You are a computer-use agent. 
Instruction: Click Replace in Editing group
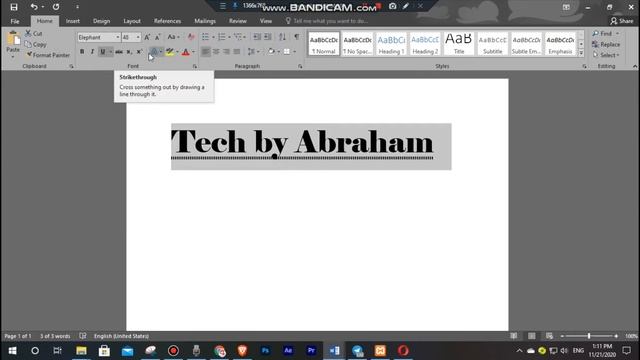tap(606, 44)
